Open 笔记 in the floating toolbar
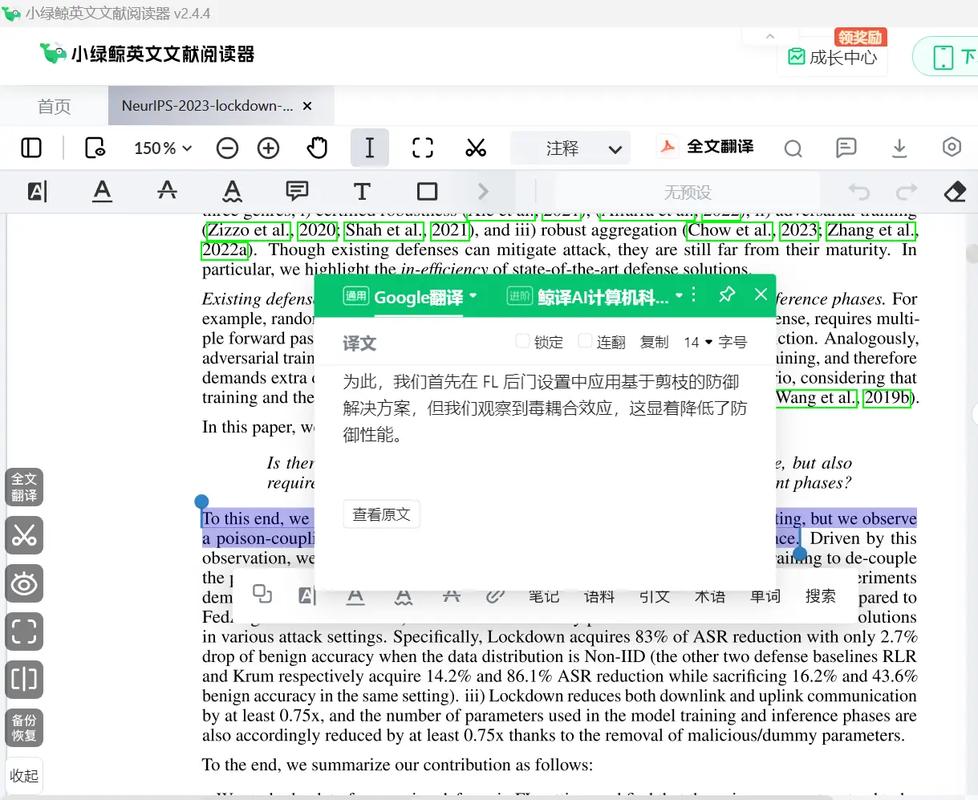The height and width of the screenshot is (800, 978). click(x=543, y=597)
